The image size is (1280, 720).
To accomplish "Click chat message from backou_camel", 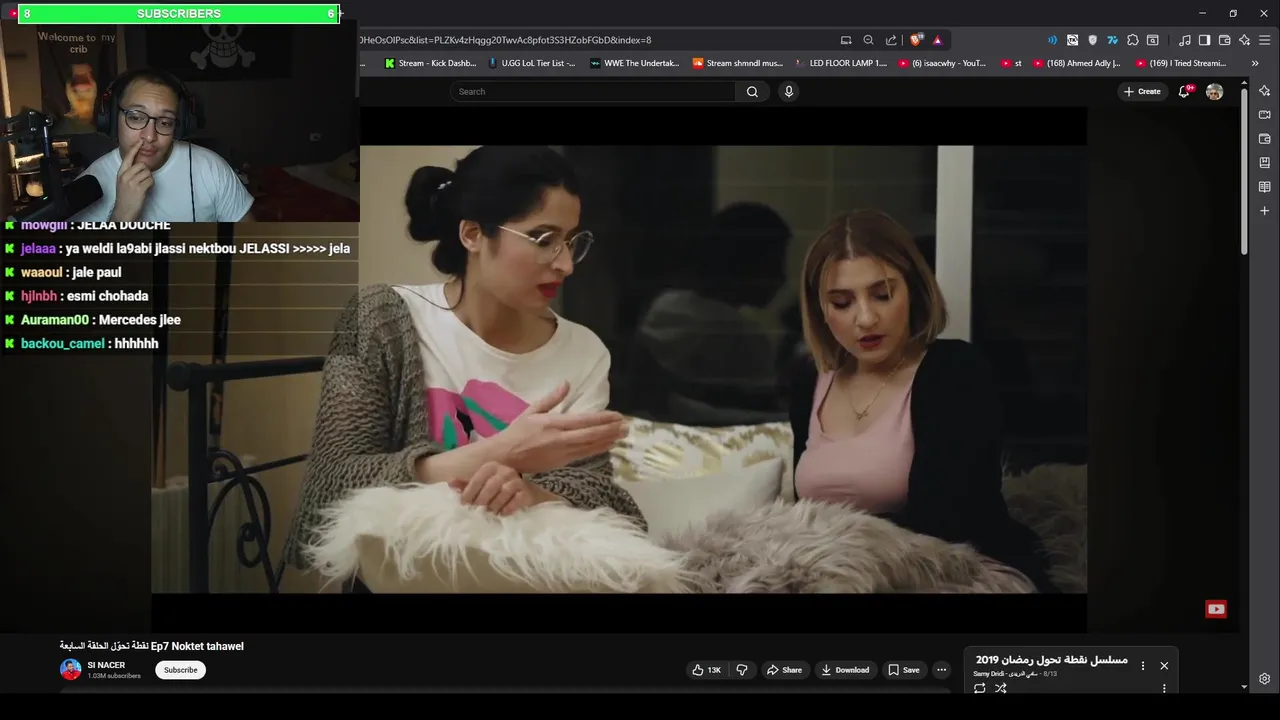I will point(80,343).
